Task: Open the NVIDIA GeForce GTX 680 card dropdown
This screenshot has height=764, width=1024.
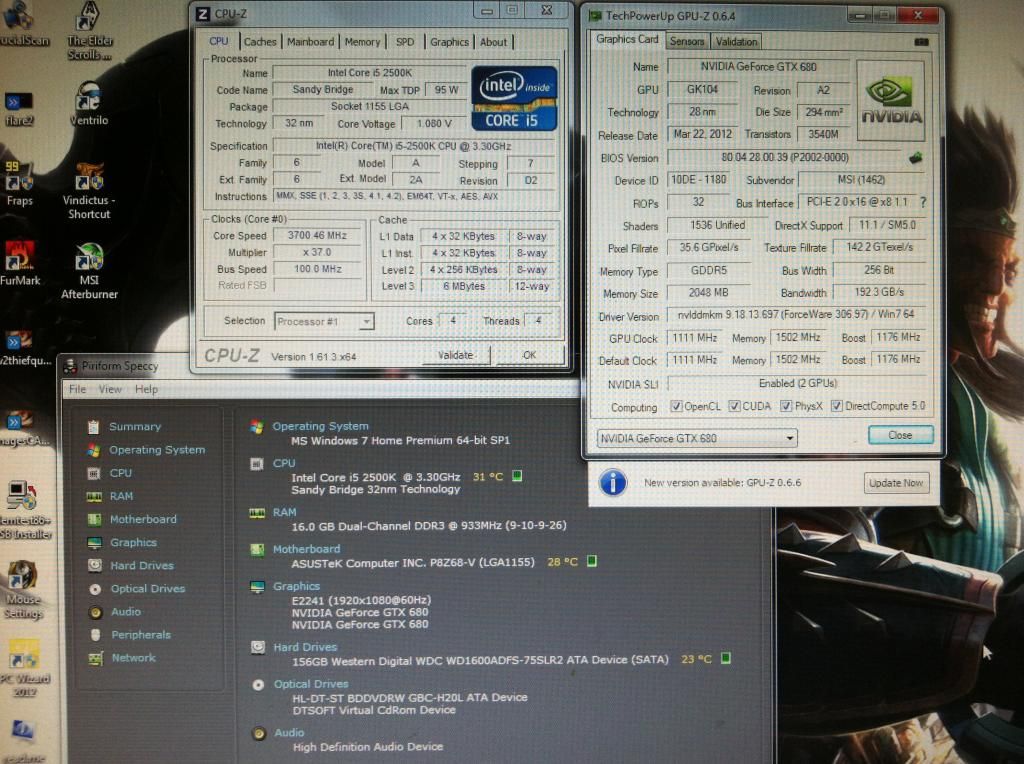Action: pos(697,438)
